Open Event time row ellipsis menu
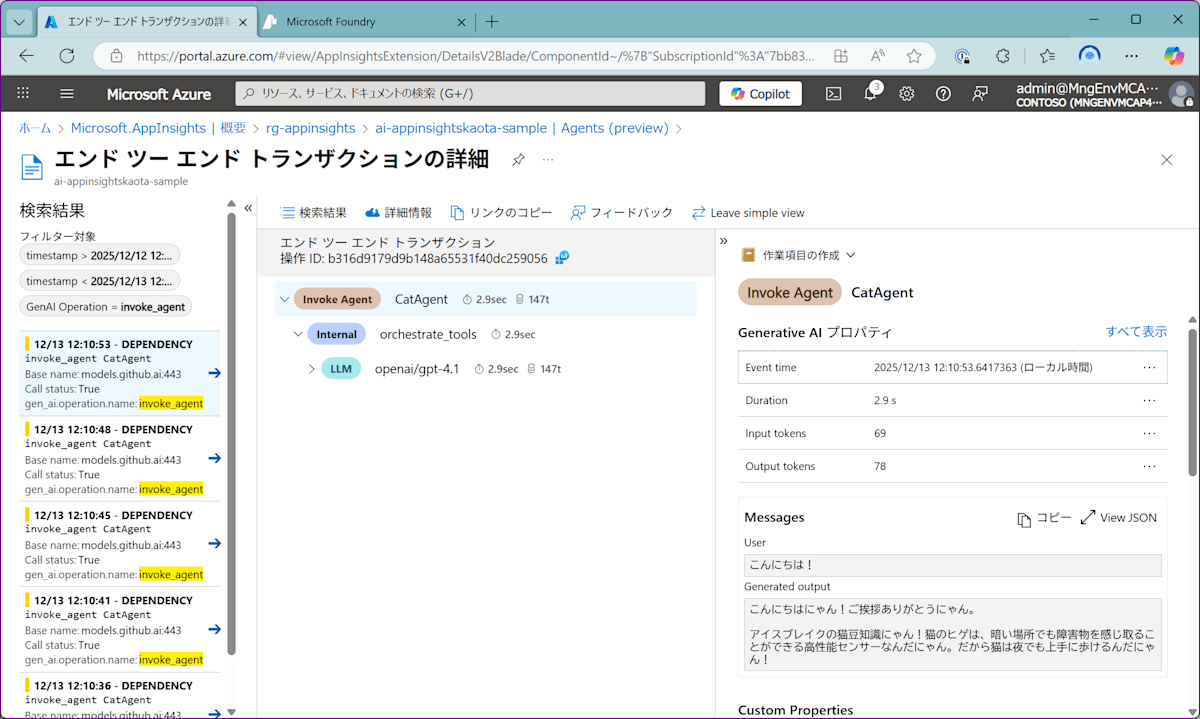 point(1149,367)
